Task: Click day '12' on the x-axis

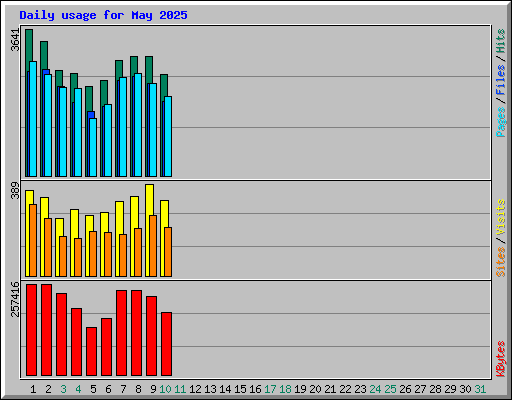Action: [x=195, y=389]
